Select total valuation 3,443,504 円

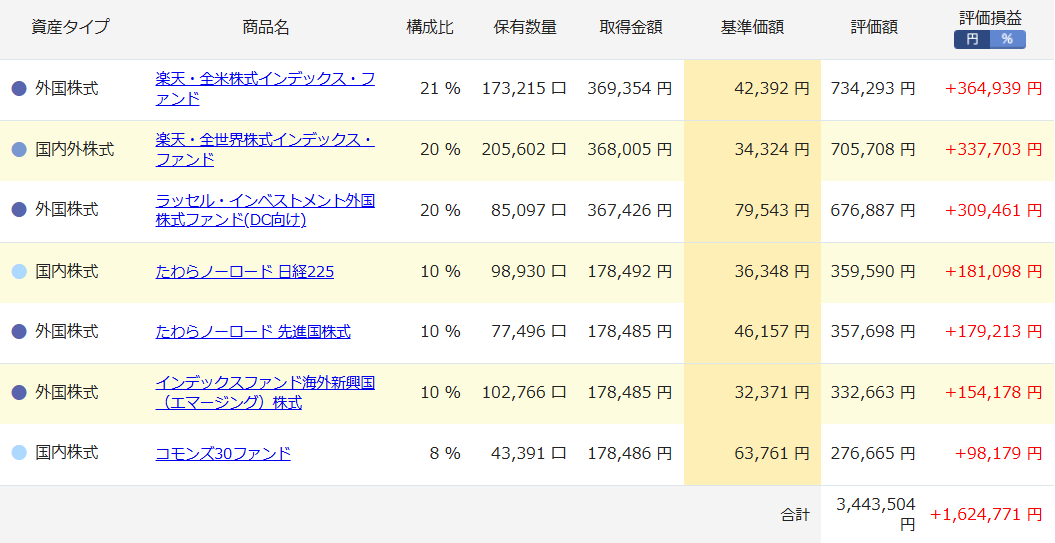tap(875, 514)
